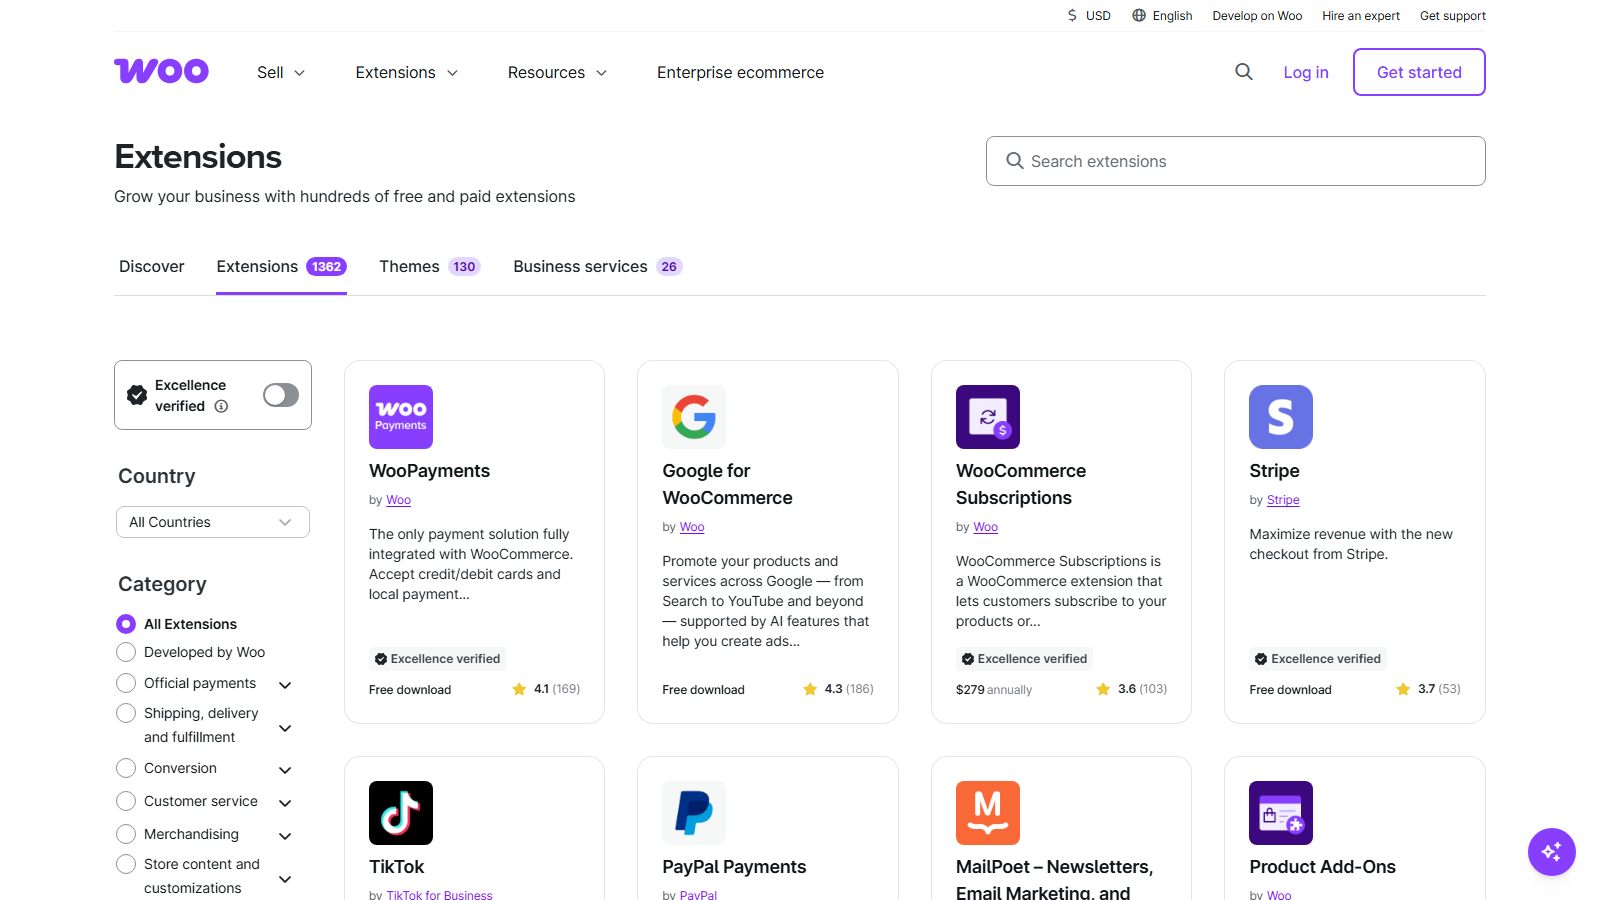Viewport: 1600px width, 900px height.
Task: Expand the Sell menu
Action: (x=281, y=72)
